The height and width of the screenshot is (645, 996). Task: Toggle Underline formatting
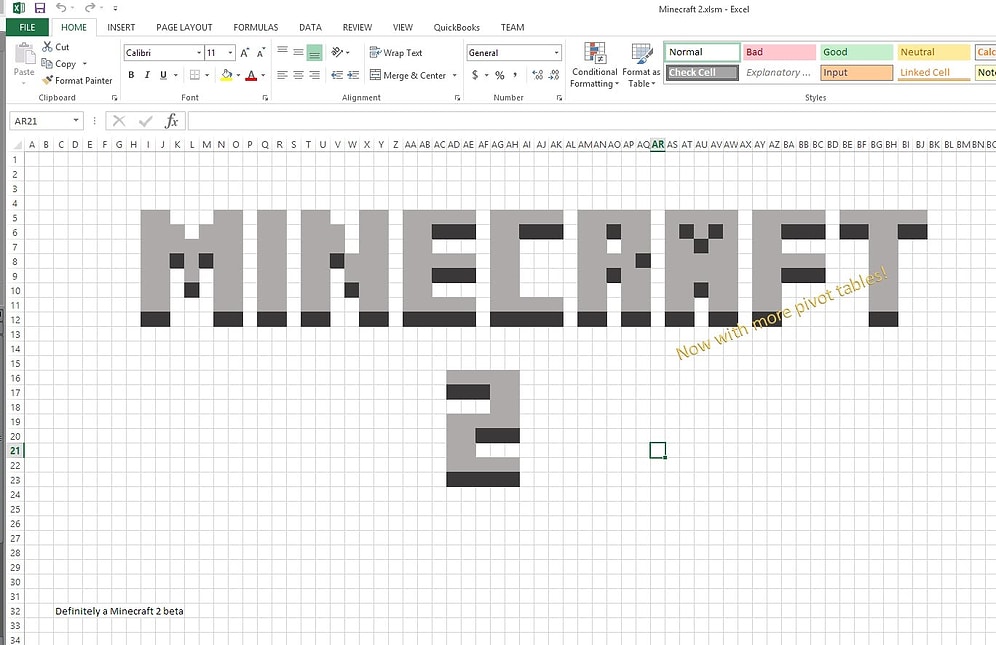pos(163,75)
